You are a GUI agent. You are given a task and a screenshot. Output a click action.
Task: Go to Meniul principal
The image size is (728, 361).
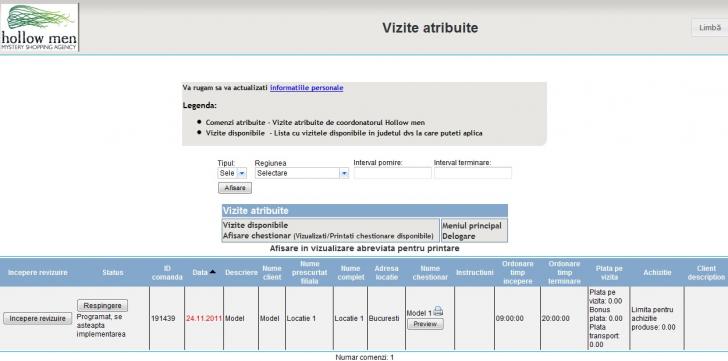(472, 226)
